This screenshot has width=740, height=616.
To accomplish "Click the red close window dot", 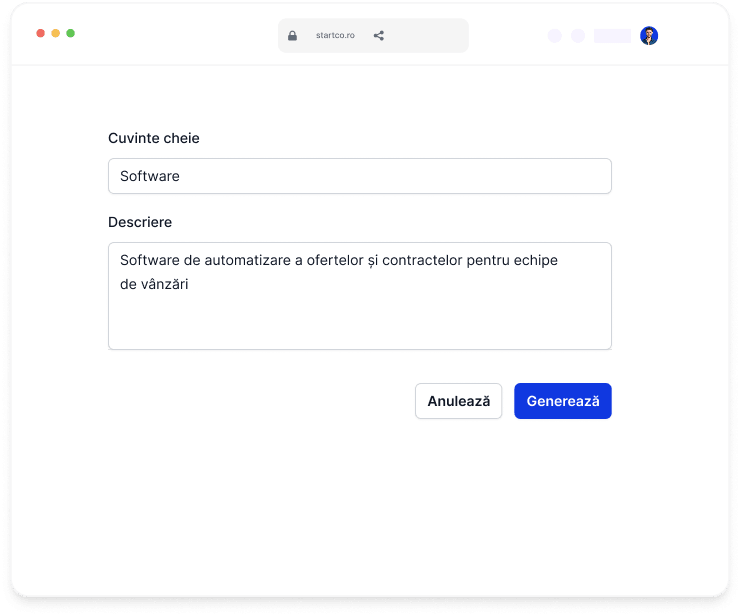I will [x=41, y=33].
